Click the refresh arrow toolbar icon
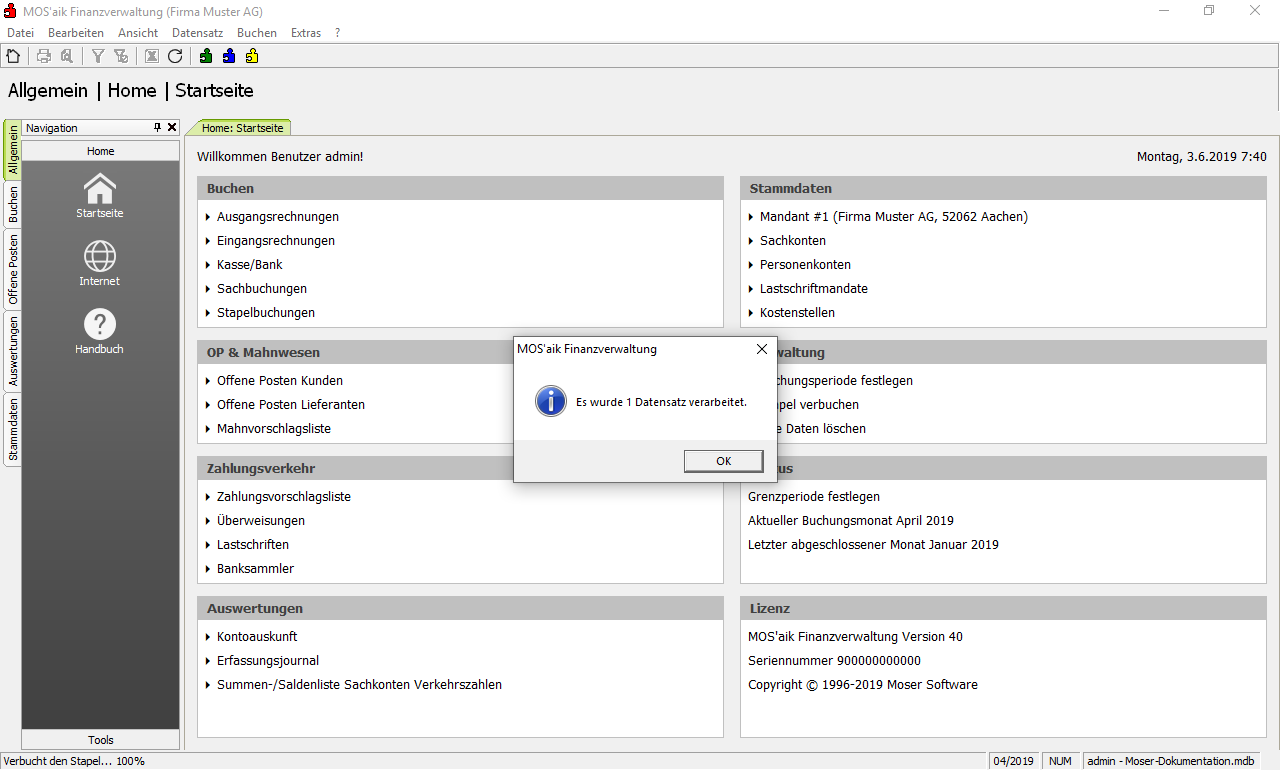This screenshot has width=1280, height=770. (x=175, y=56)
